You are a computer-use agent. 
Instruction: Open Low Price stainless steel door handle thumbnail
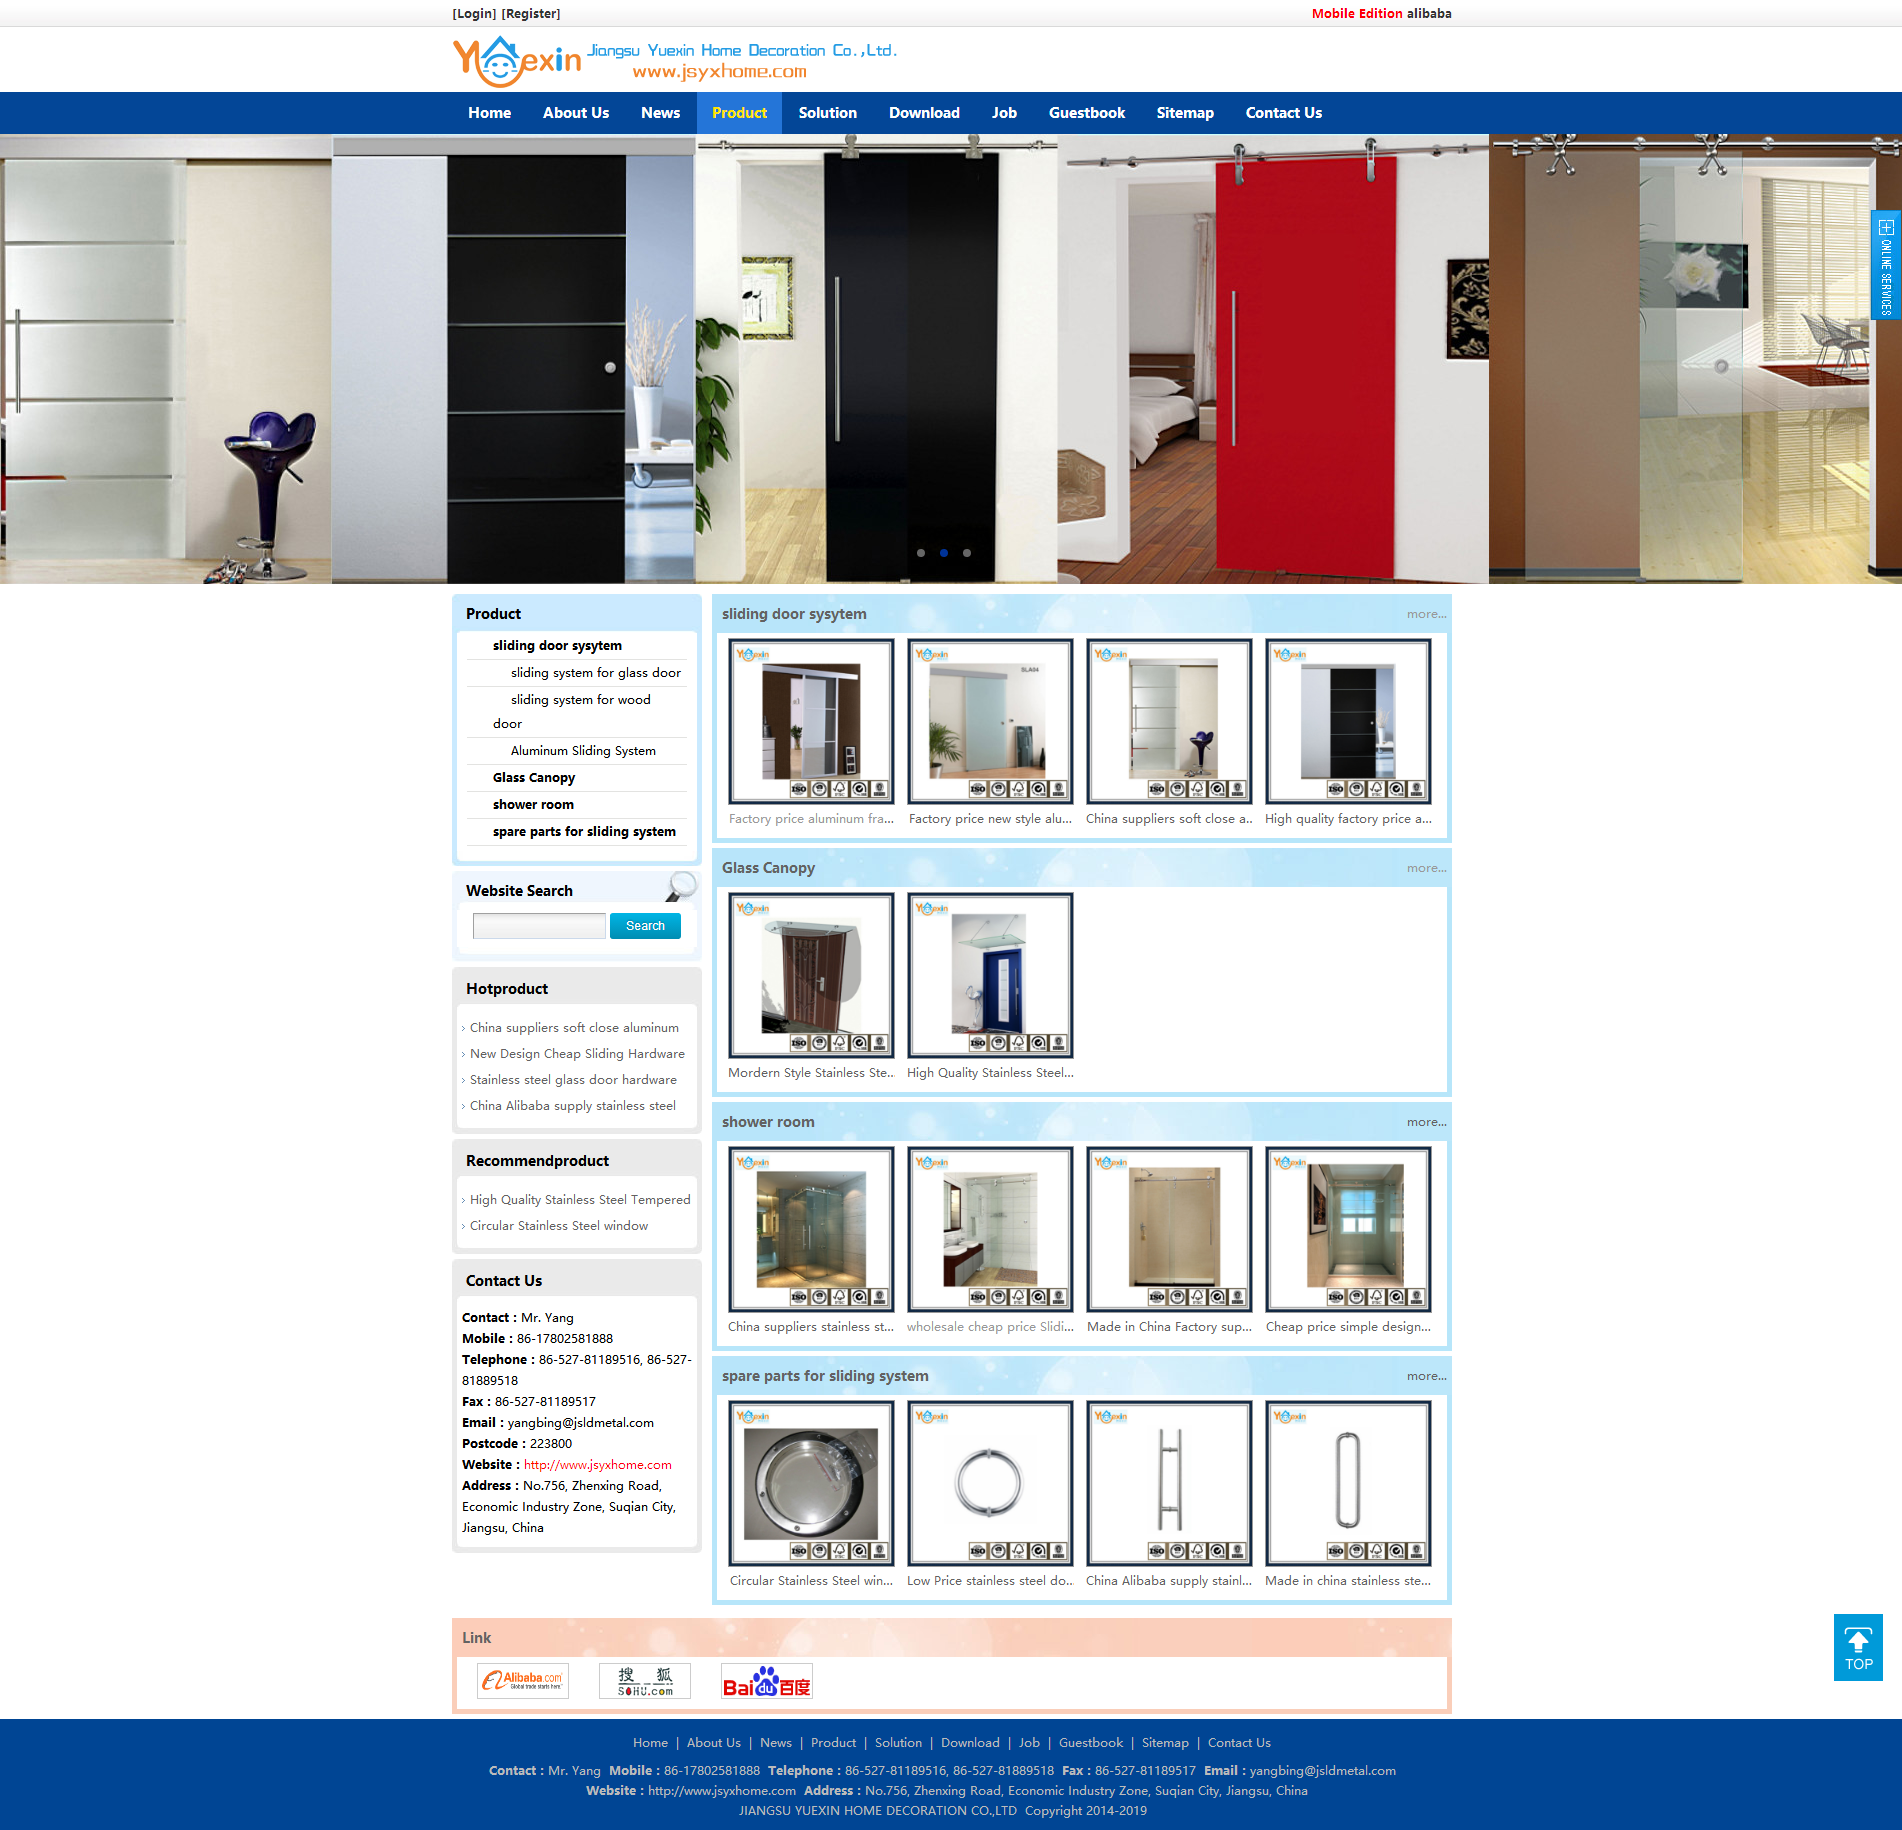pos(990,1483)
